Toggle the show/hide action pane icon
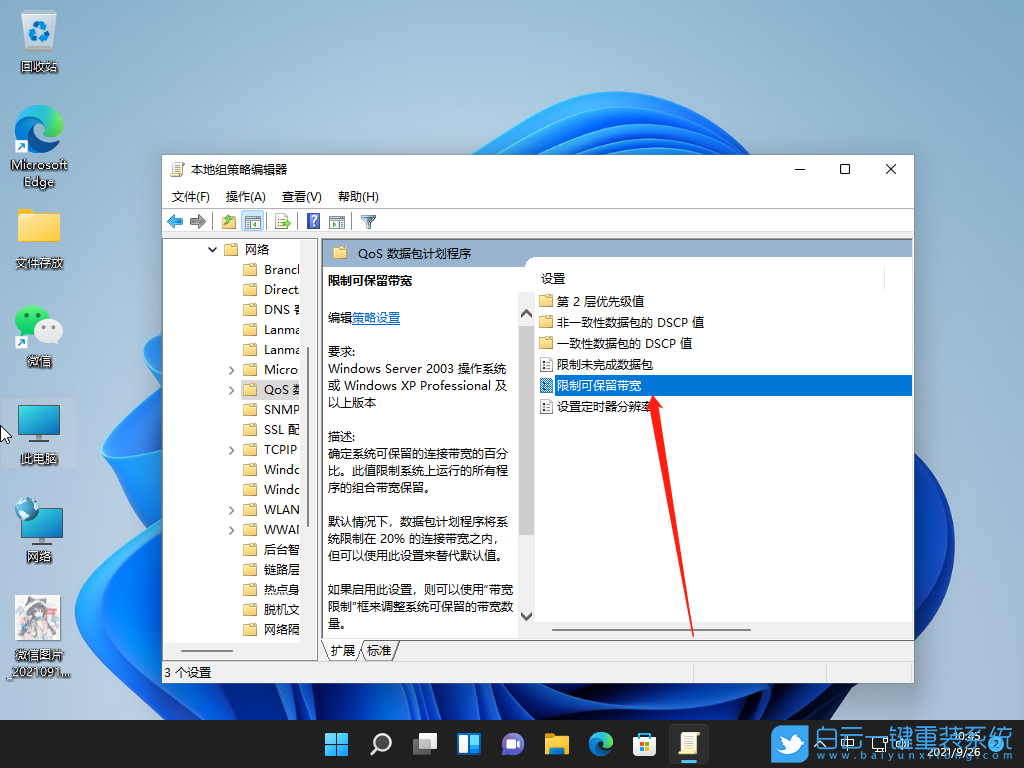Screen dimensions: 1024x768 [x=339, y=221]
